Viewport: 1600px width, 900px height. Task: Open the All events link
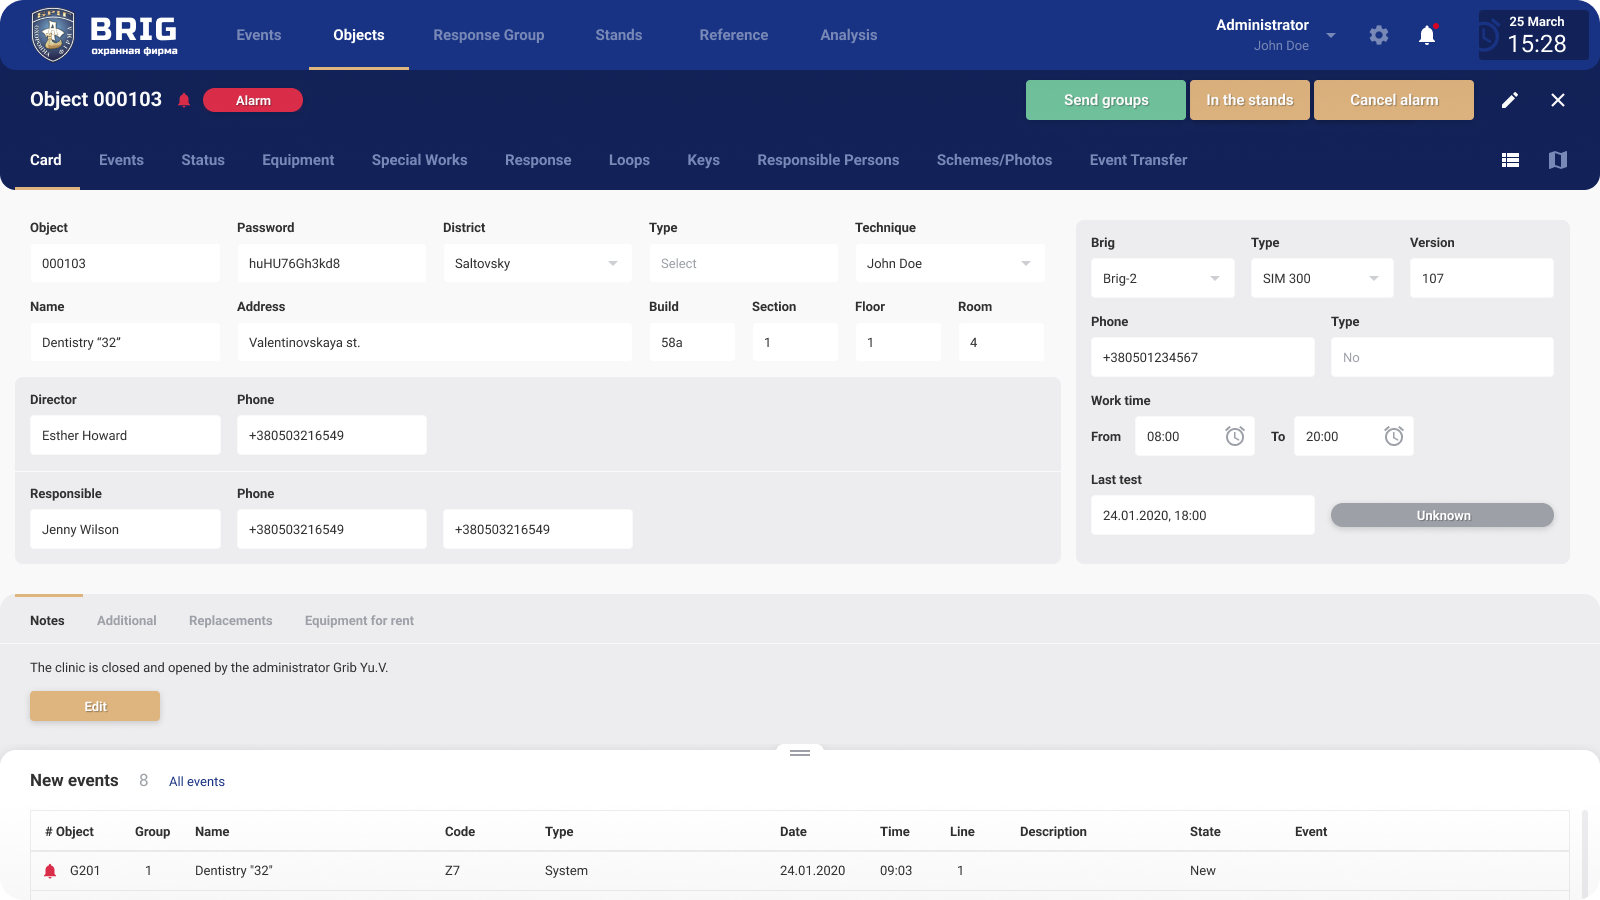pyautogui.click(x=197, y=782)
